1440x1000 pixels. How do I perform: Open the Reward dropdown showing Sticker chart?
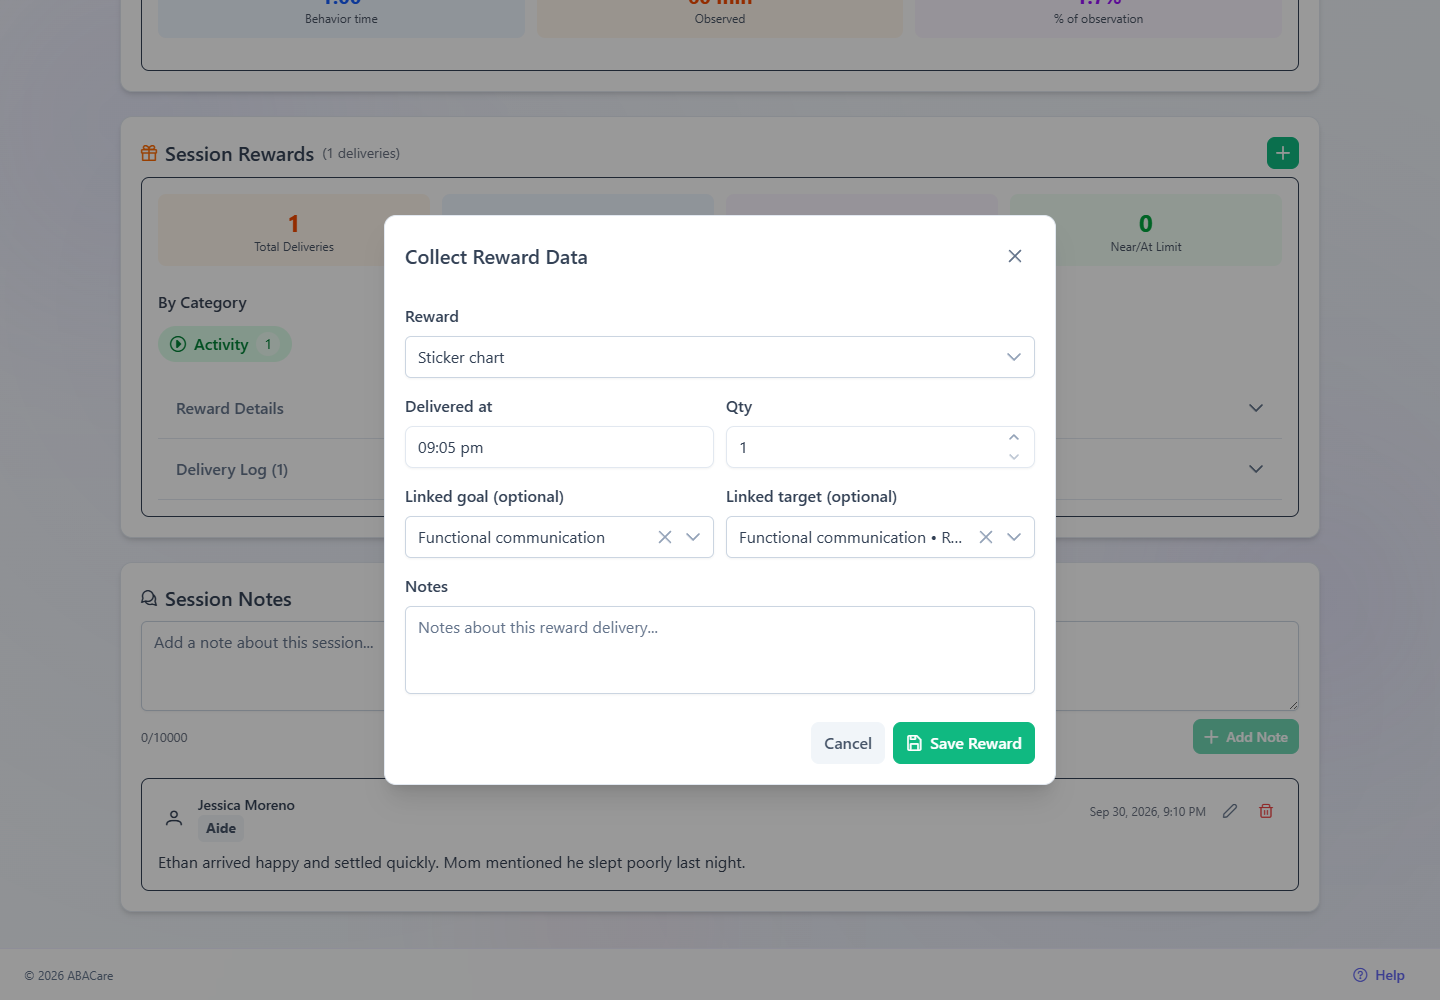720,357
